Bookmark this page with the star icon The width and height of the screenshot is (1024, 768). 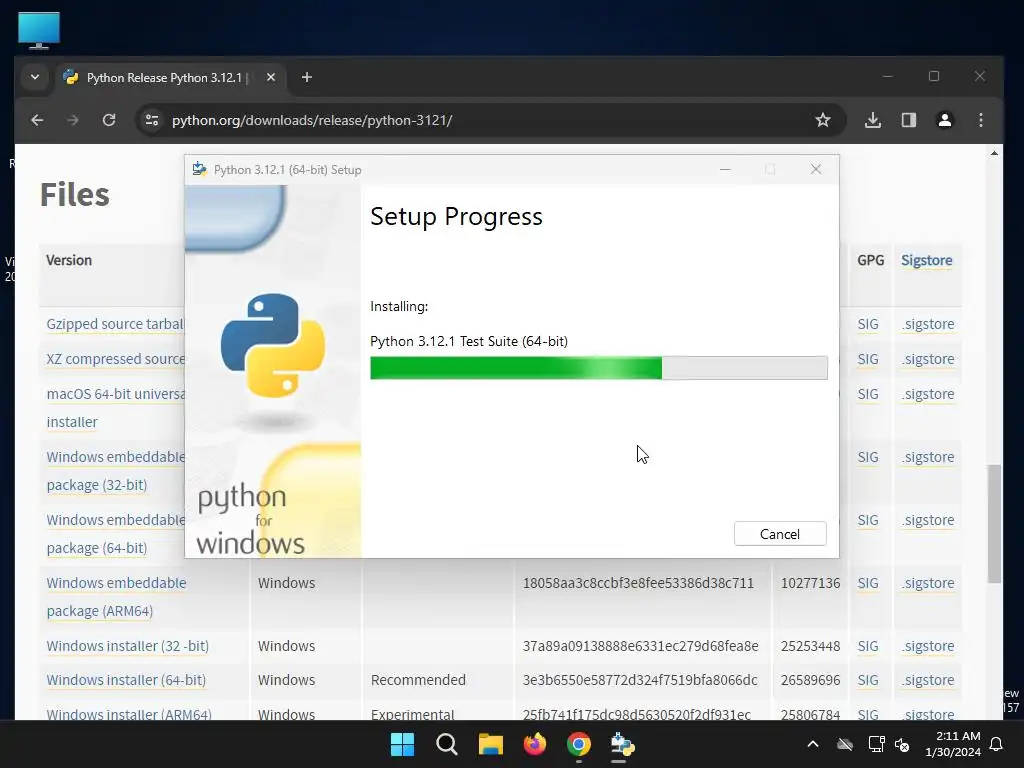pos(823,120)
